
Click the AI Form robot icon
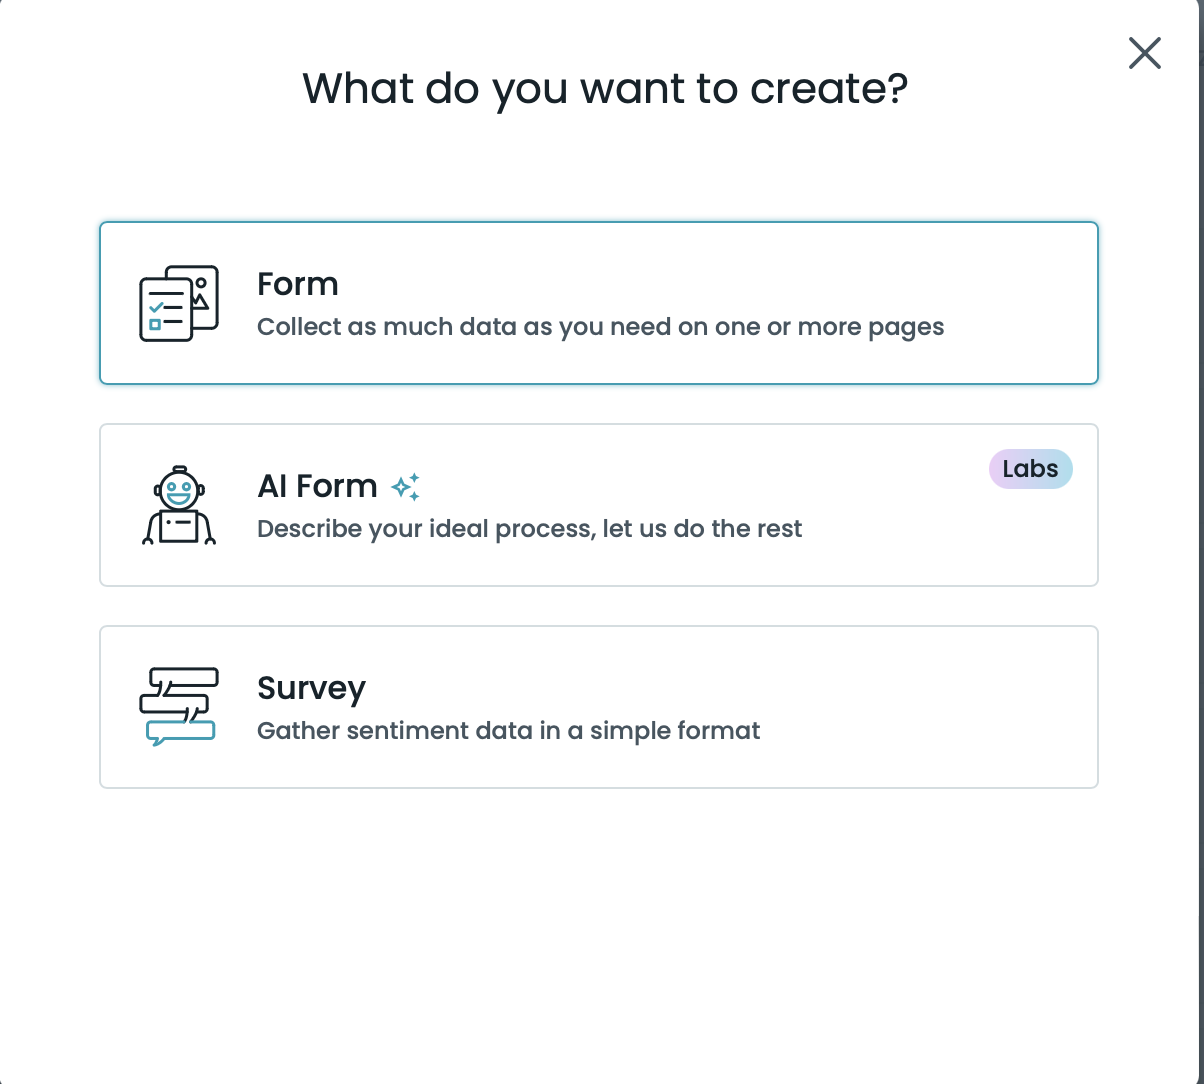tap(179, 505)
